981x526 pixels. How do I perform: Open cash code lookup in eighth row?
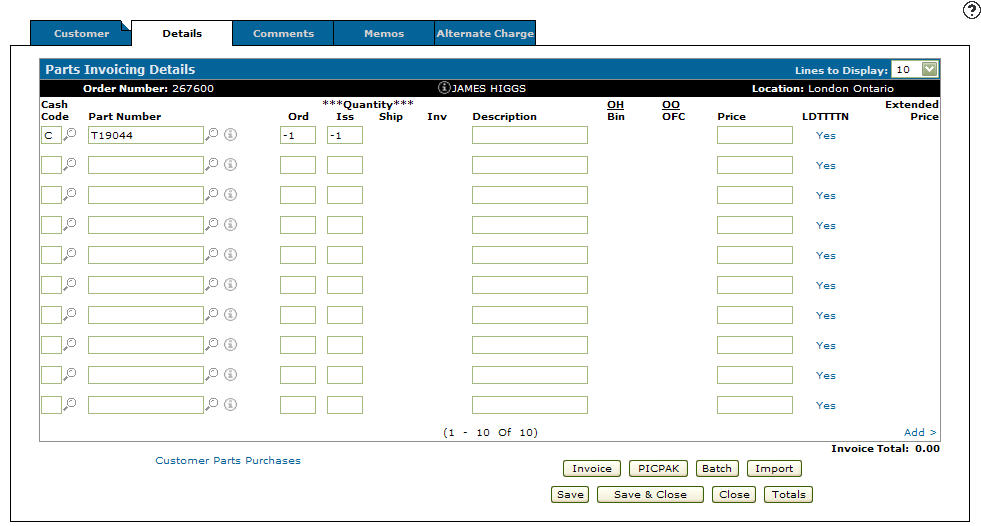69,344
